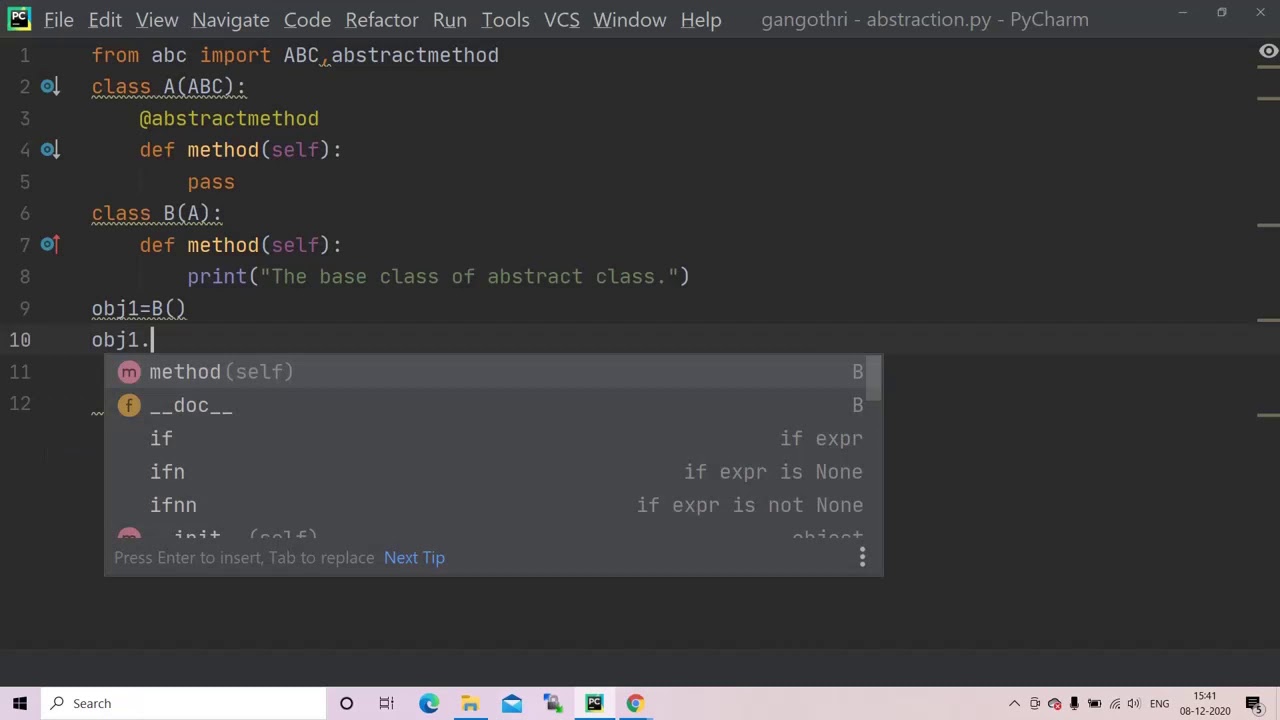Click the completion list scrollbar thumb

tap(874, 379)
